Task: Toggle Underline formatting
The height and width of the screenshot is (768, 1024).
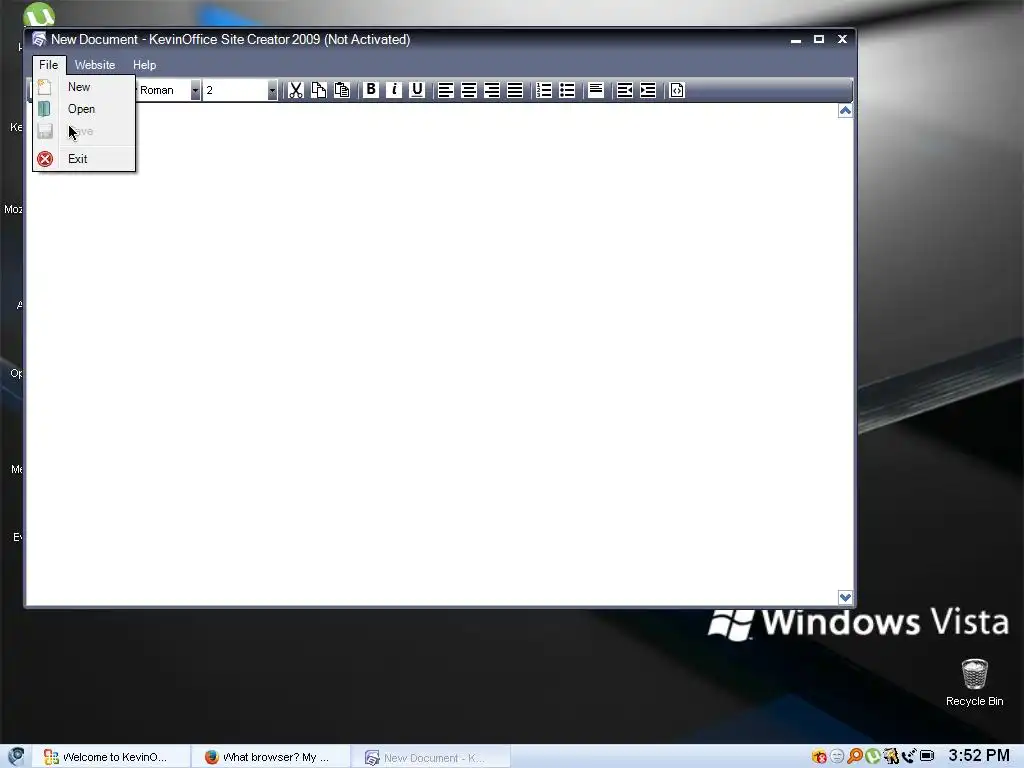Action: [x=417, y=90]
